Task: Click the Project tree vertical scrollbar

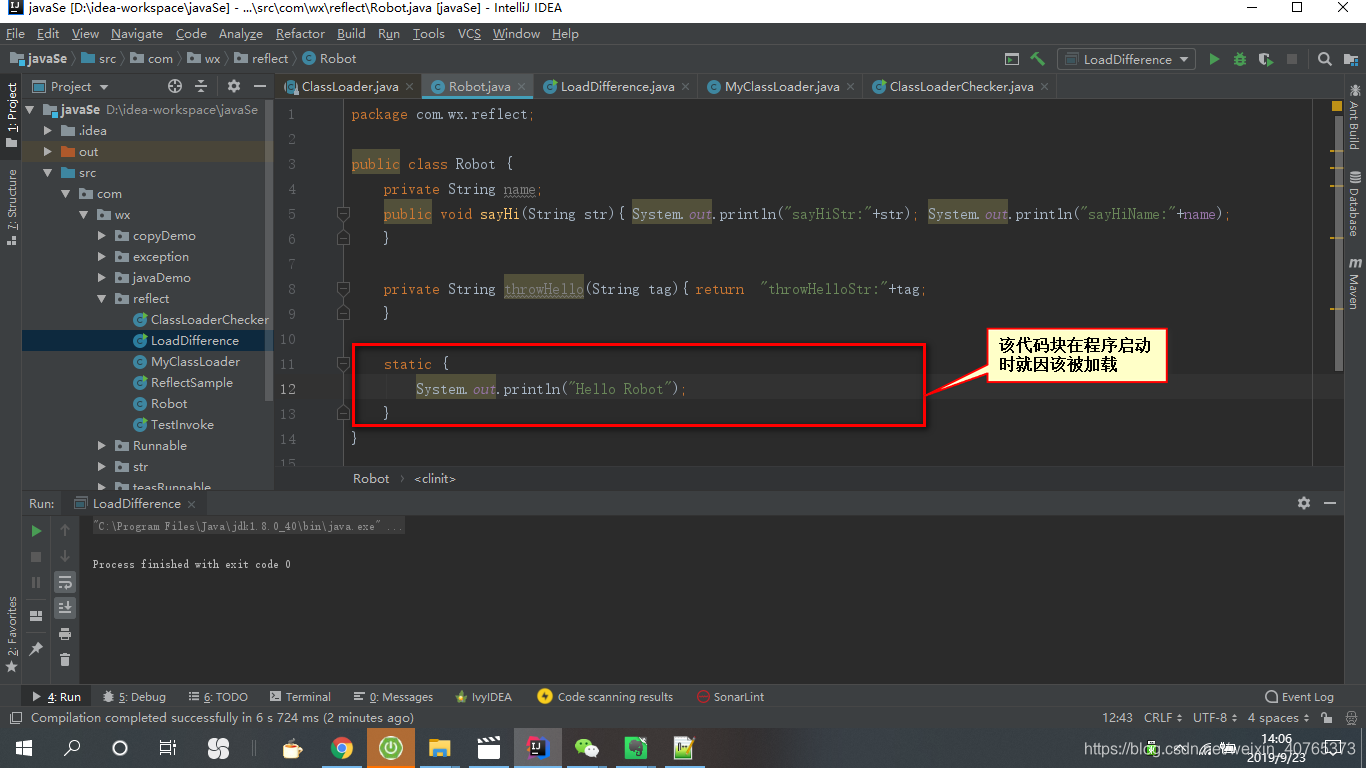Action: [269, 250]
